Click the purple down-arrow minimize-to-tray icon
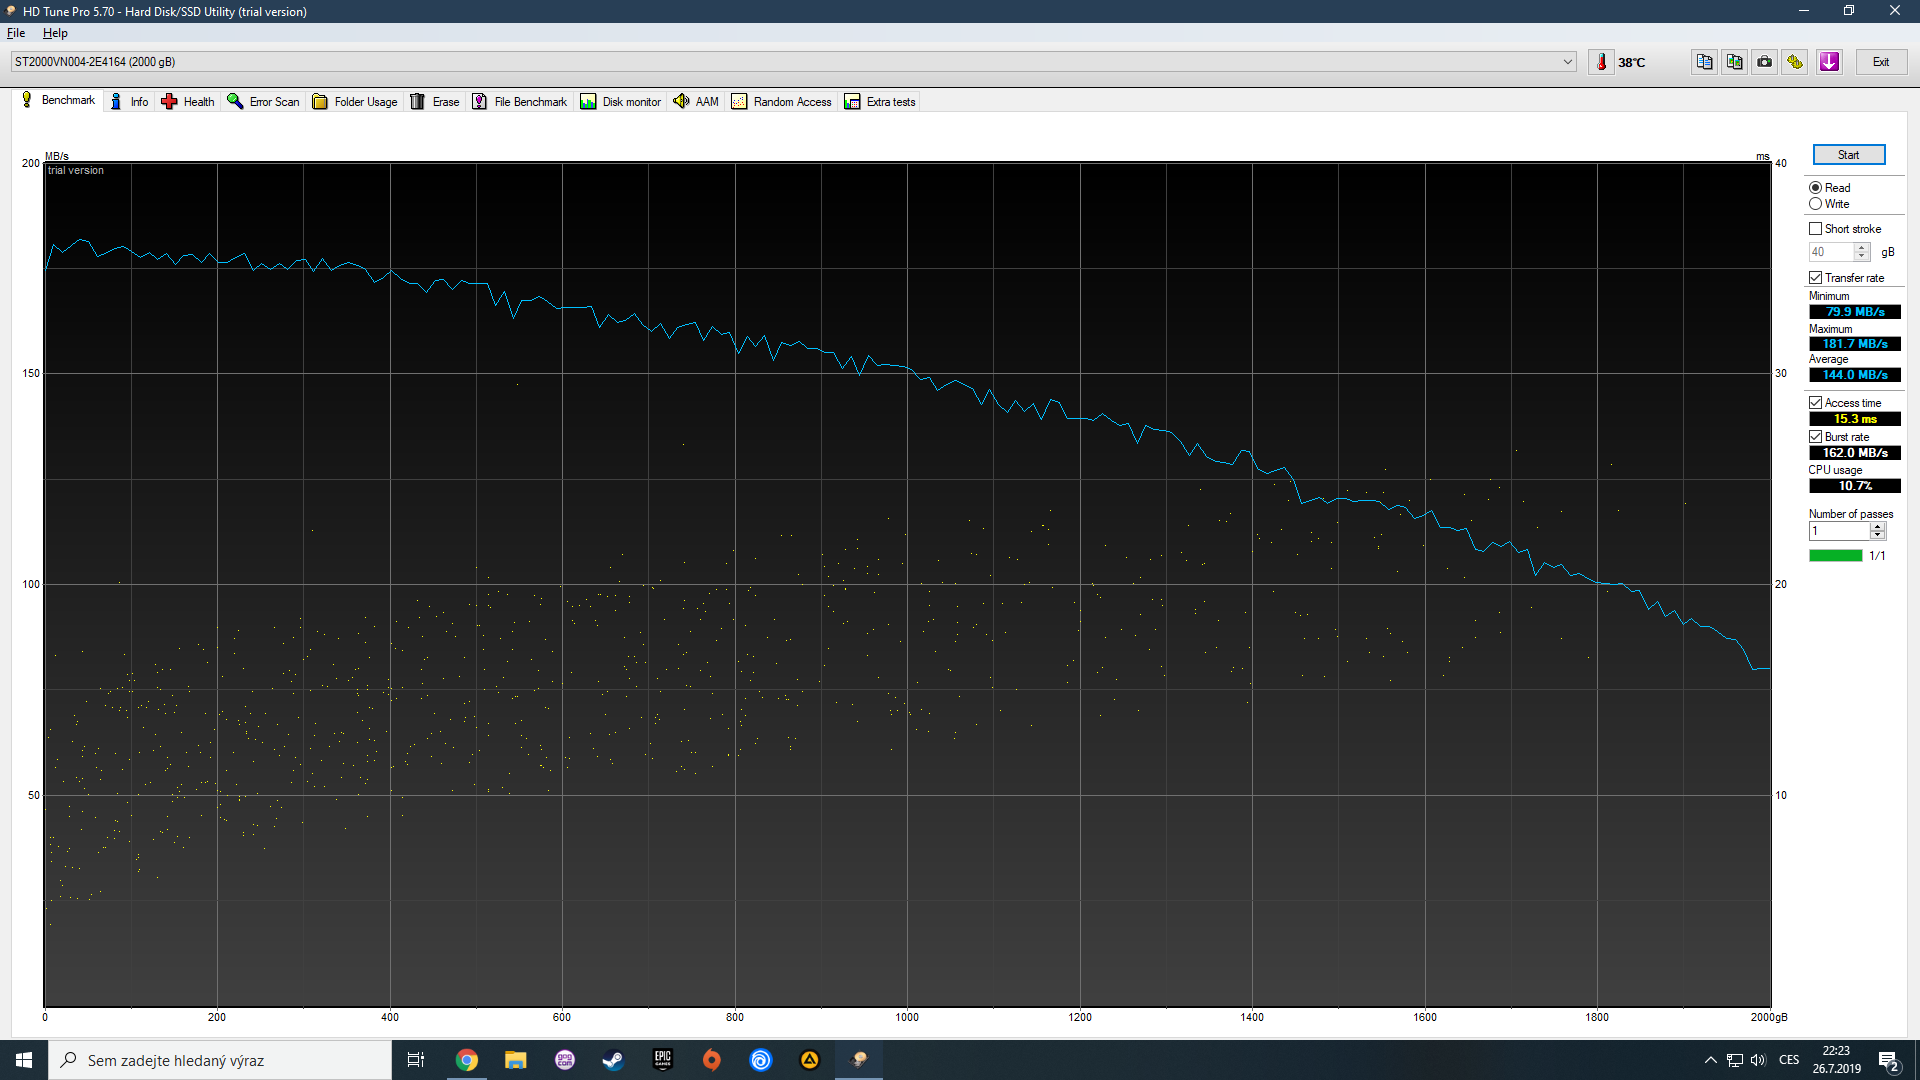The width and height of the screenshot is (1920, 1080). click(x=1829, y=62)
